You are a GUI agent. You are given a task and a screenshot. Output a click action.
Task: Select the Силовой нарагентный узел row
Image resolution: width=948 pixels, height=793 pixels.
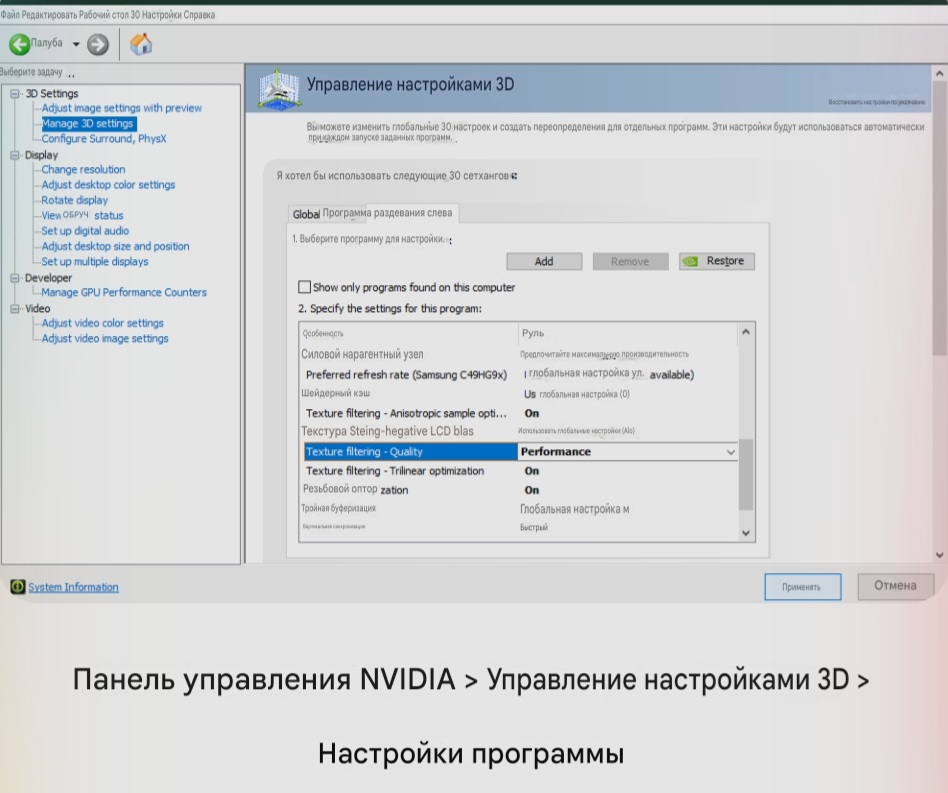pyautogui.click(x=519, y=355)
